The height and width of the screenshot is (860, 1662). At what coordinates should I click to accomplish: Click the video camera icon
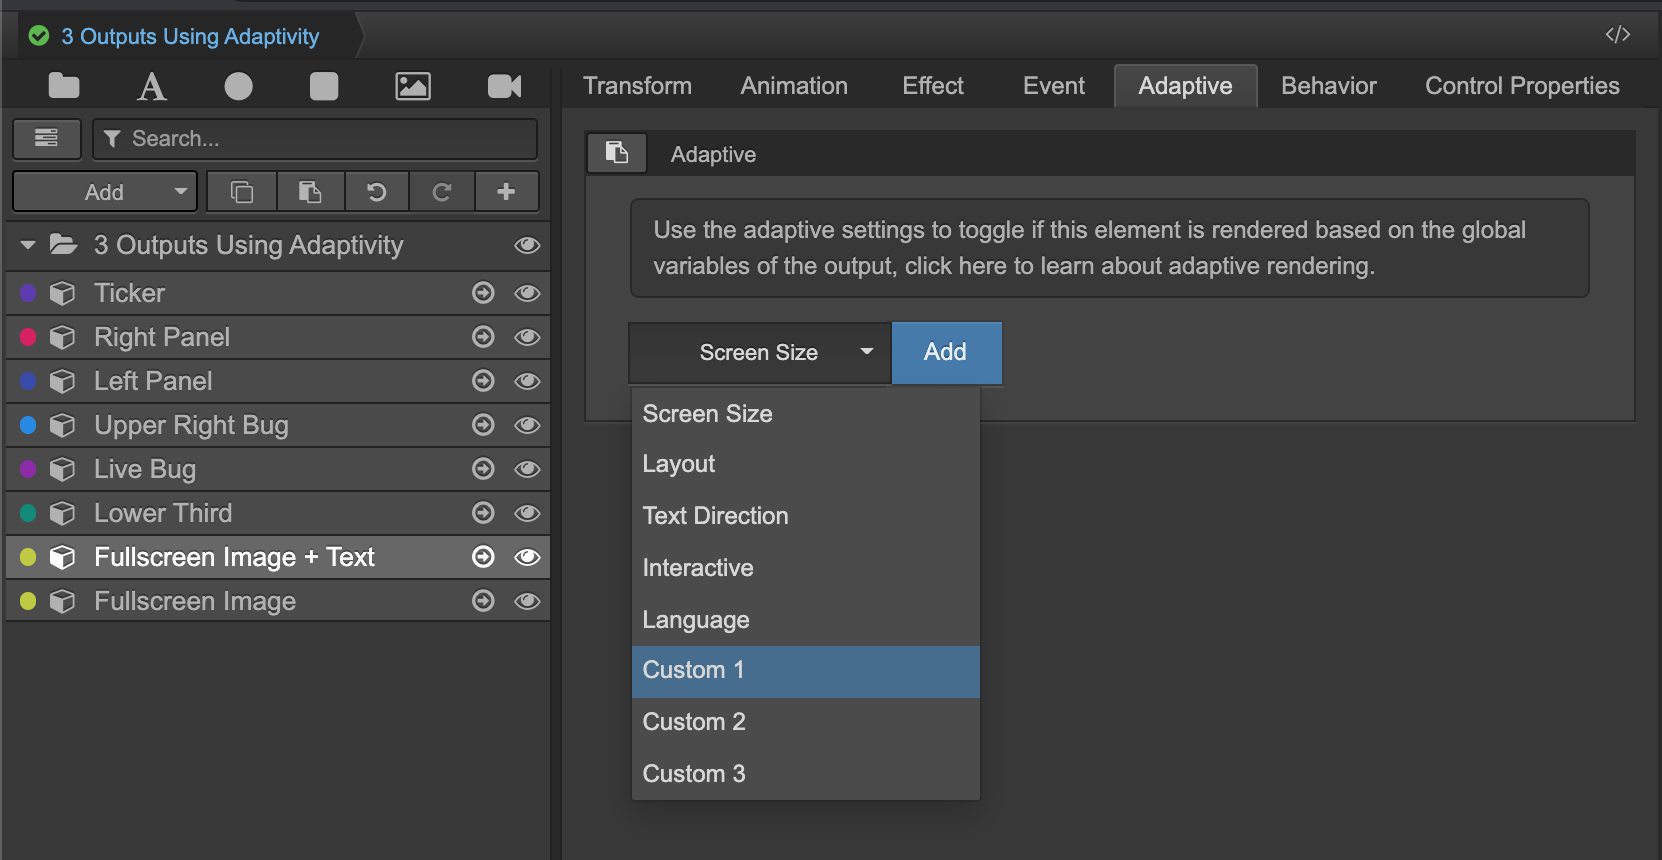click(x=504, y=87)
